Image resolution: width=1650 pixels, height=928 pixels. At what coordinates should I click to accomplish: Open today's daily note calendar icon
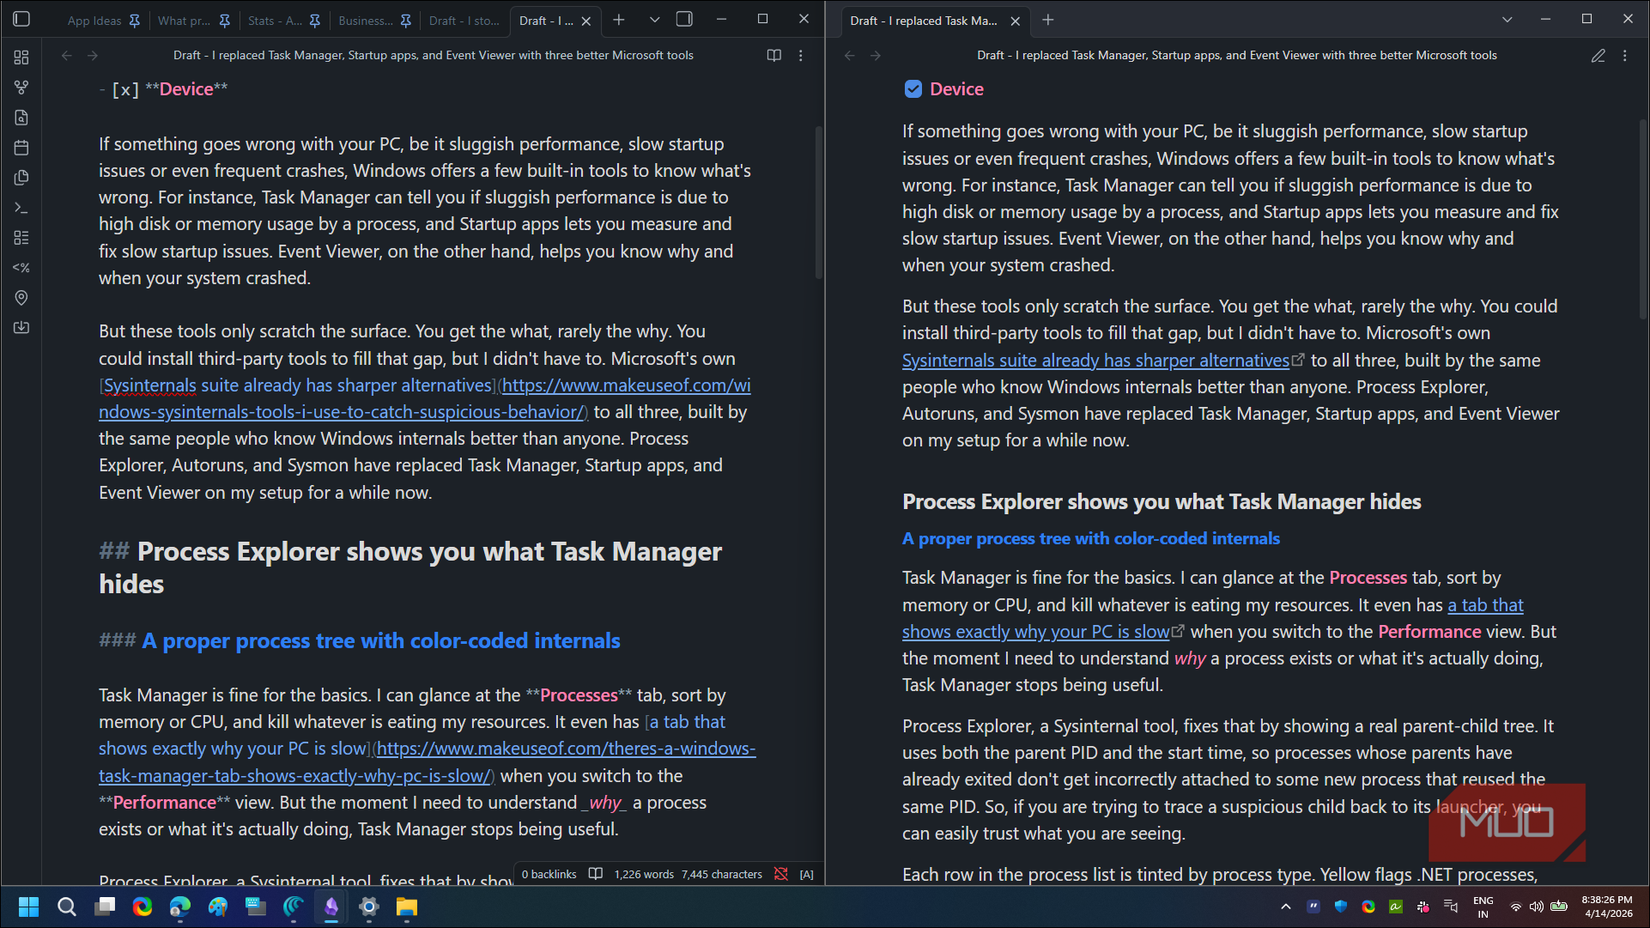pyautogui.click(x=21, y=148)
